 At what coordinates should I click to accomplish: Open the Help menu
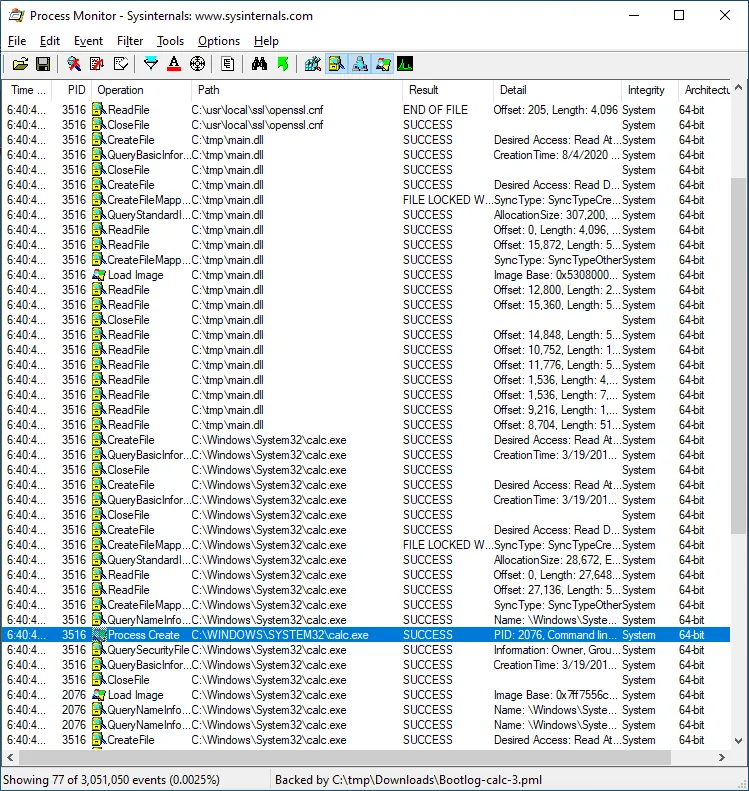[x=266, y=41]
